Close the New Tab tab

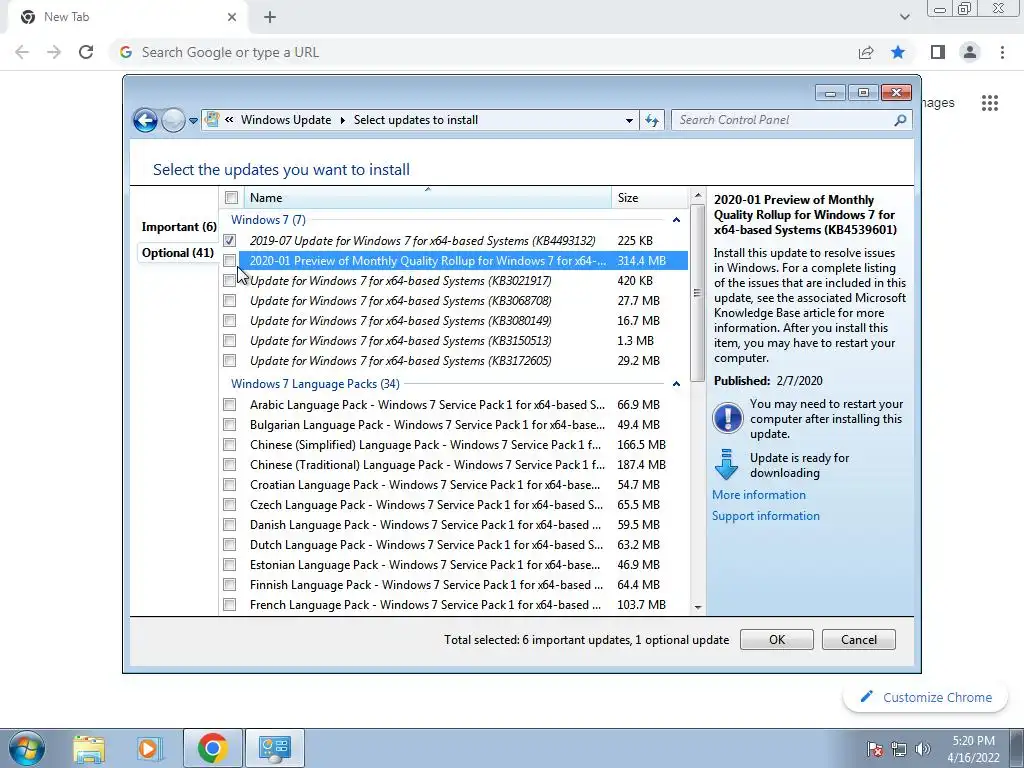pos(232,17)
